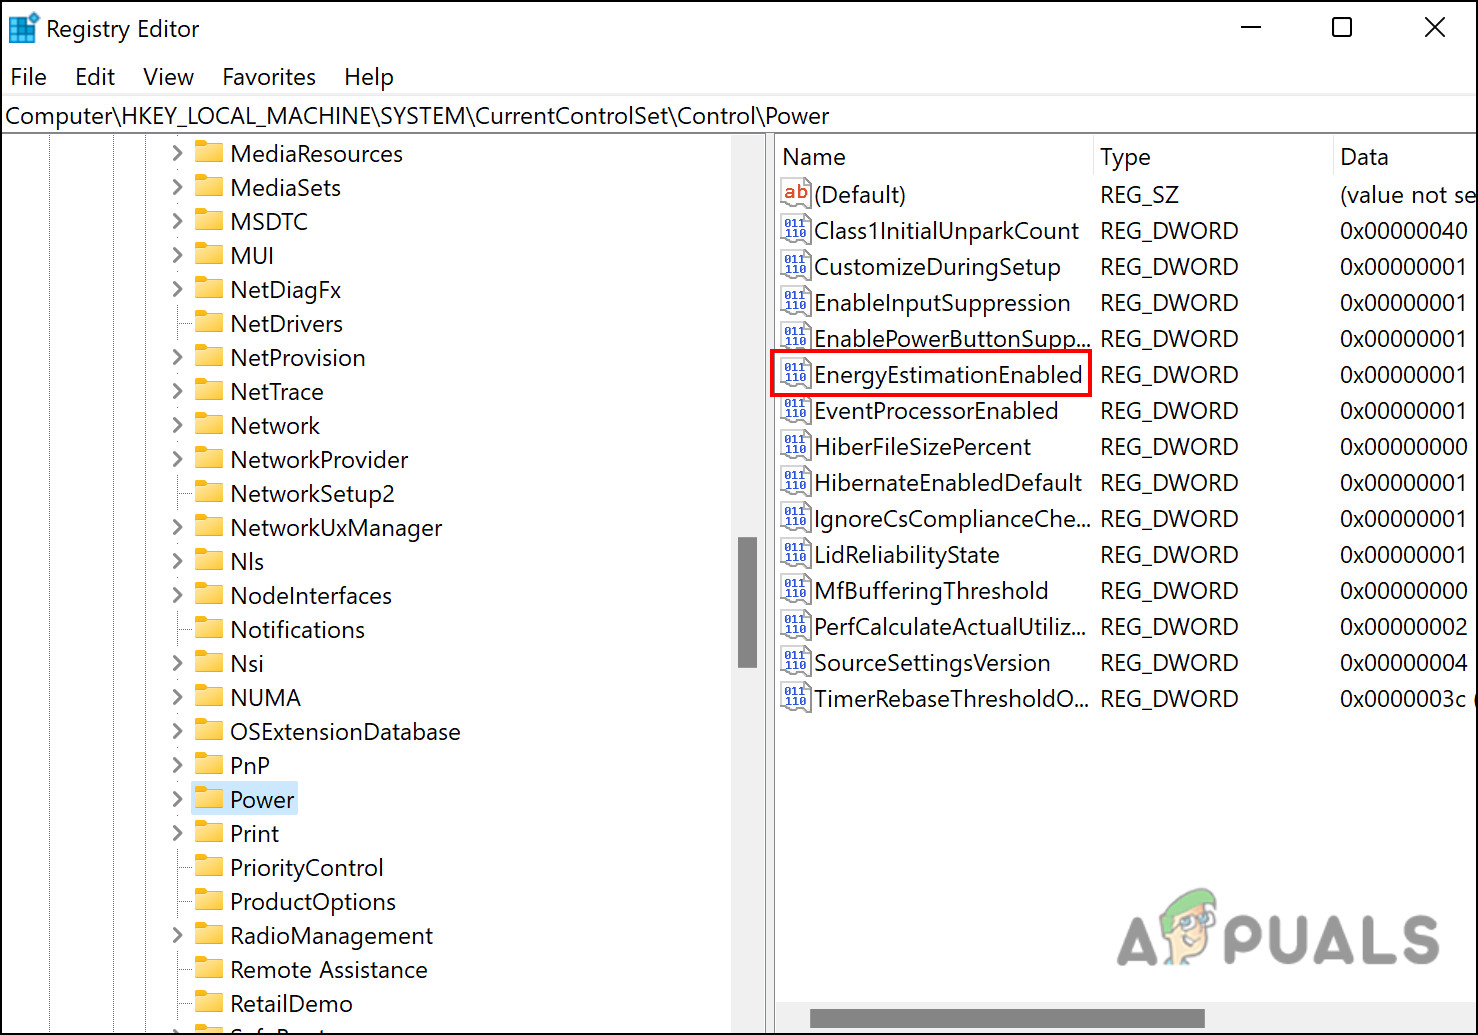The height and width of the screenshot is (1035, 1478).
Task: Click the NUMA folder icon
Action: 209,696
